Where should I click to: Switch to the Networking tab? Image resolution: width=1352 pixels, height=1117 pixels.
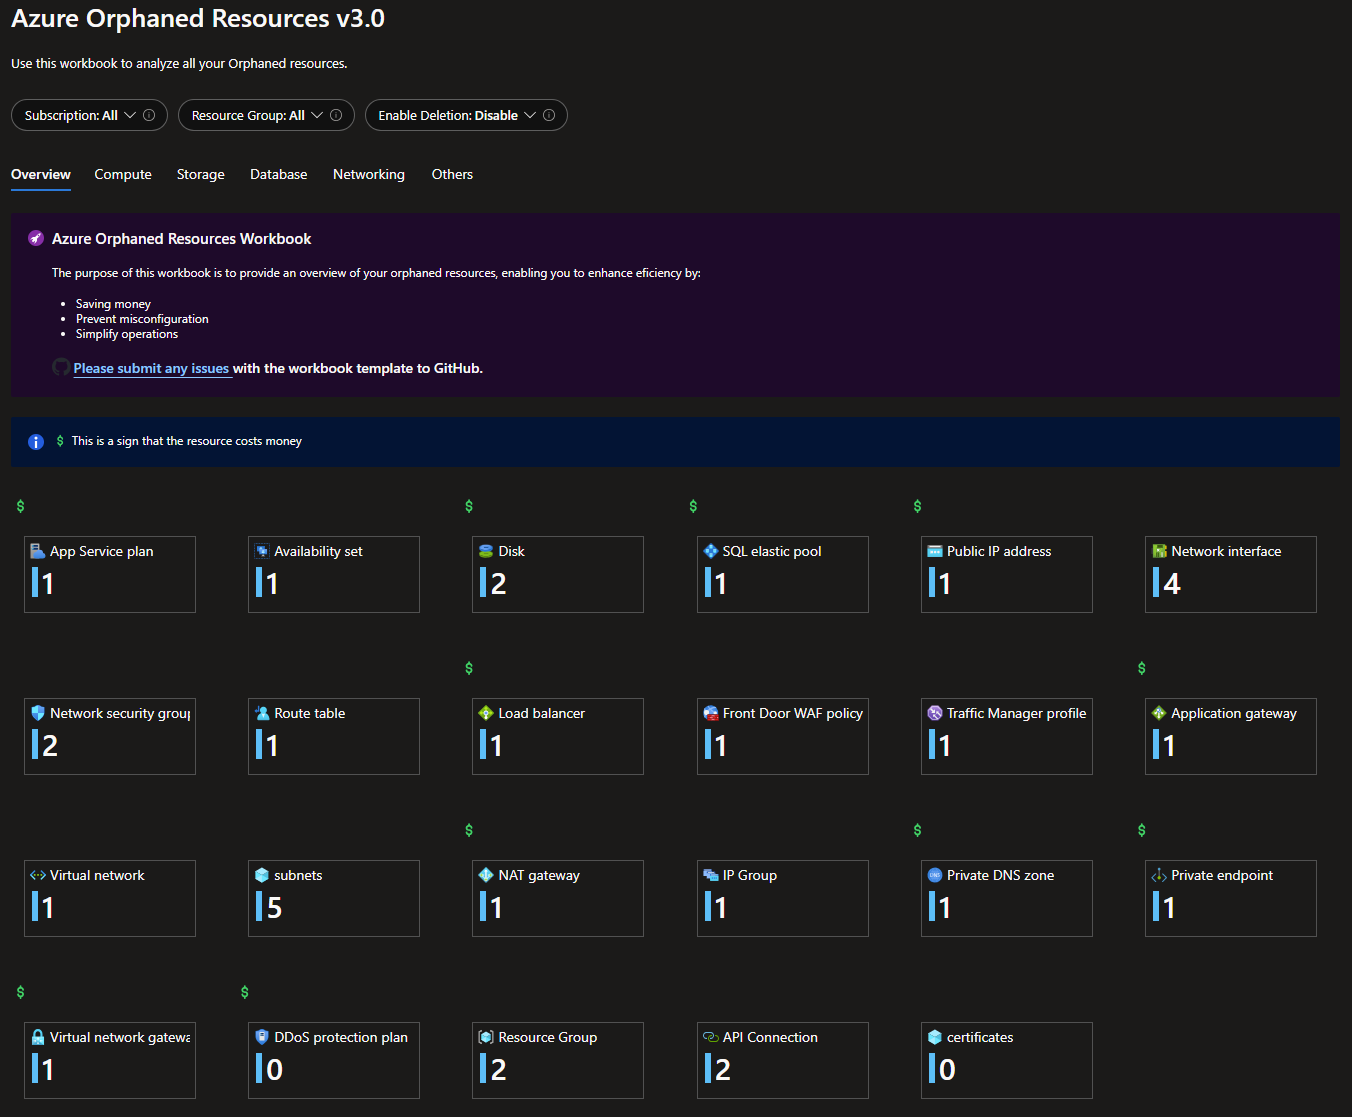coord(368,174)
